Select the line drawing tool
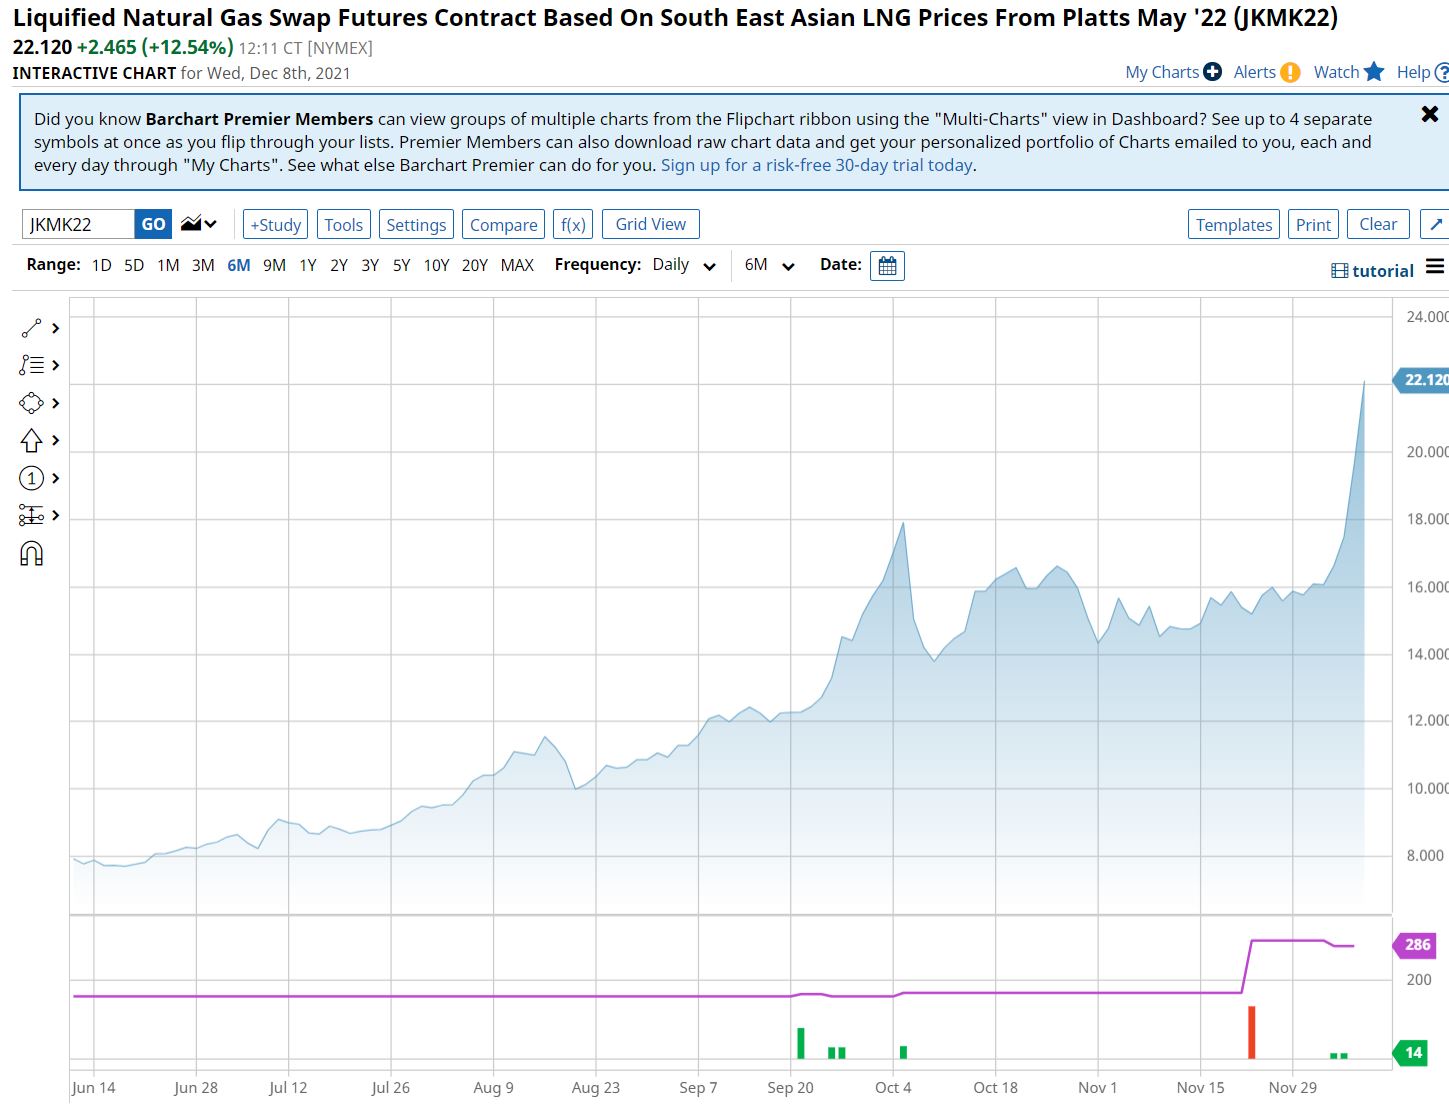This screenshot has width=1449, height=1104. (x=31, y=328)
